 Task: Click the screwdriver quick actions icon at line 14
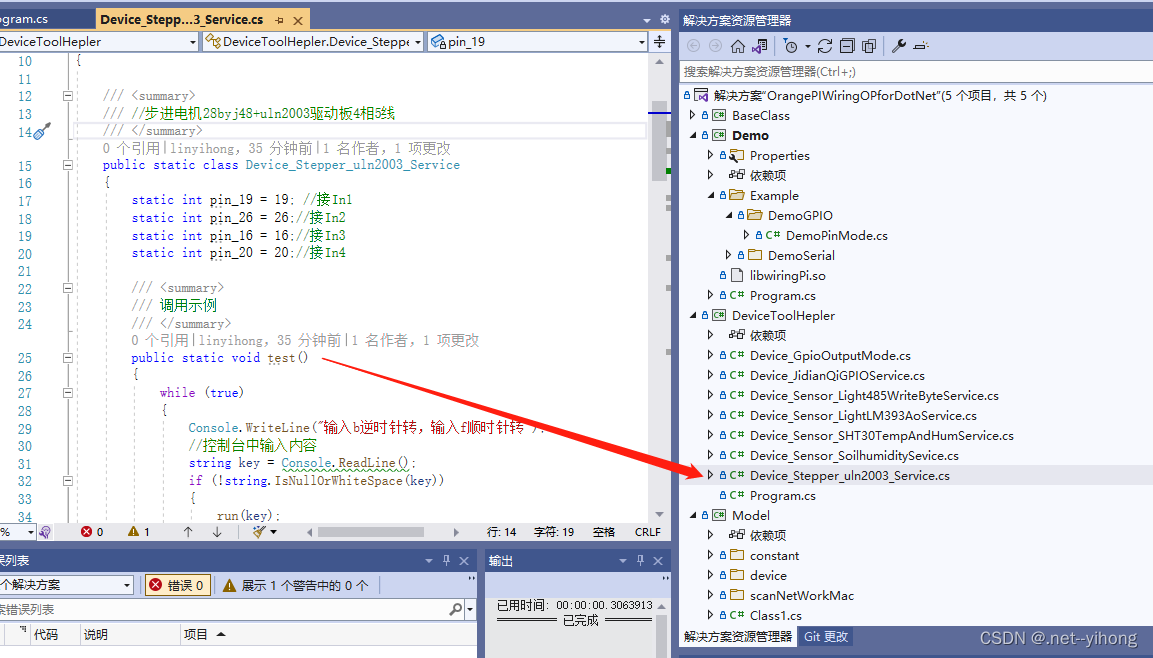click(x=42, y=132)
